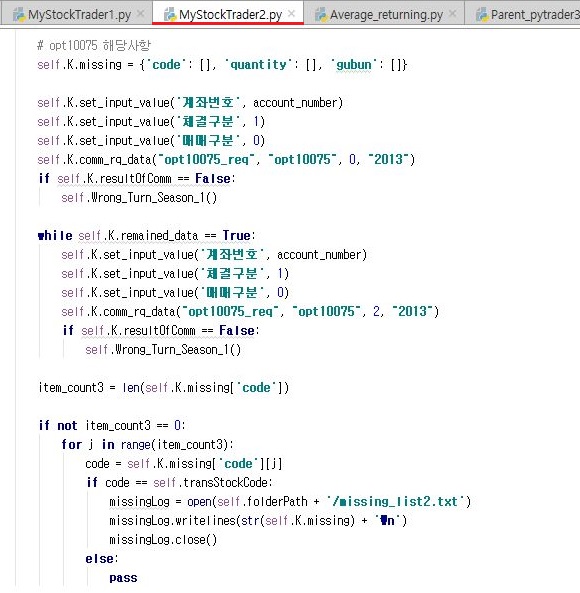Close the MyStockTrader1.py tab
The height and width of the screenshot is (593, 580).
(141, 14)
